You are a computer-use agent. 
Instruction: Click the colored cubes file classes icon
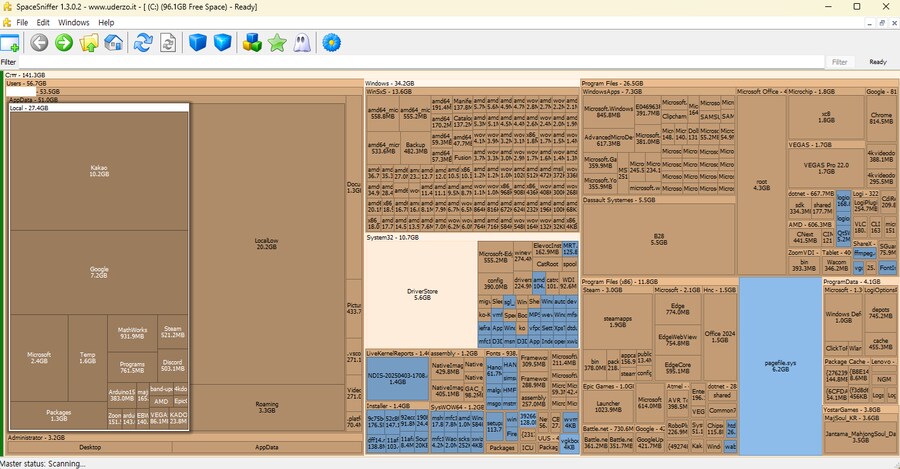[x=252, y=42]
